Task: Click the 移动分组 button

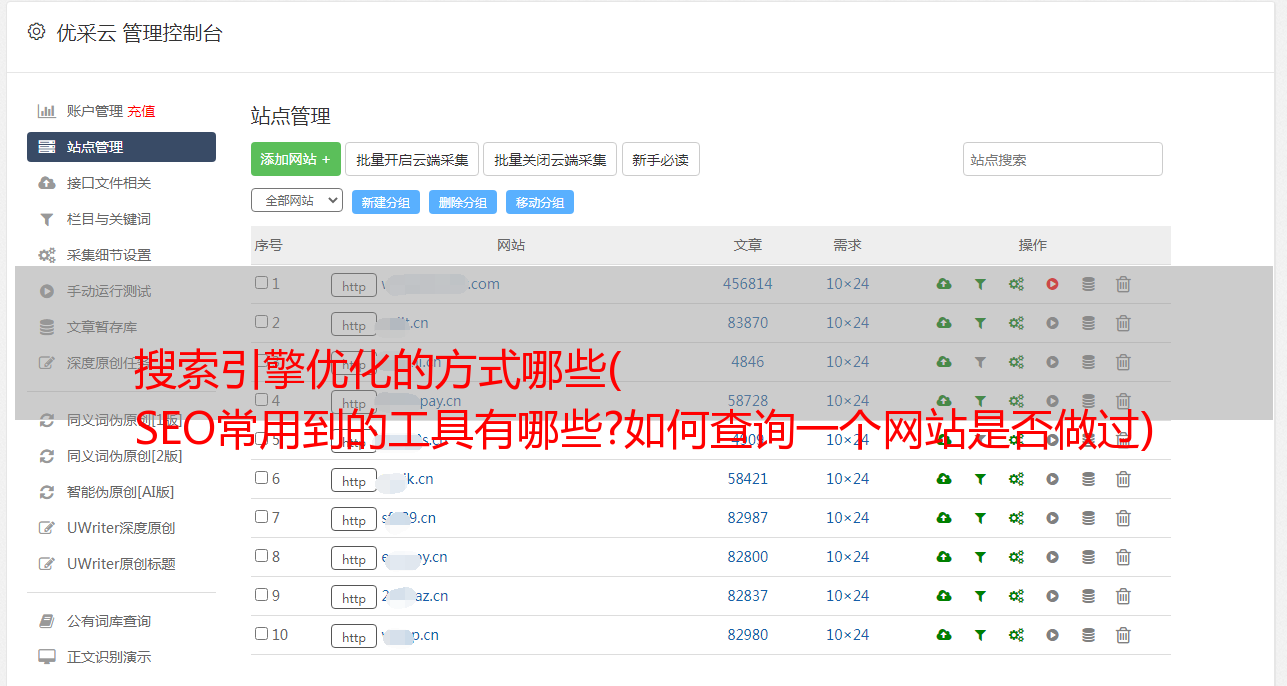Action: click(540, 202)
